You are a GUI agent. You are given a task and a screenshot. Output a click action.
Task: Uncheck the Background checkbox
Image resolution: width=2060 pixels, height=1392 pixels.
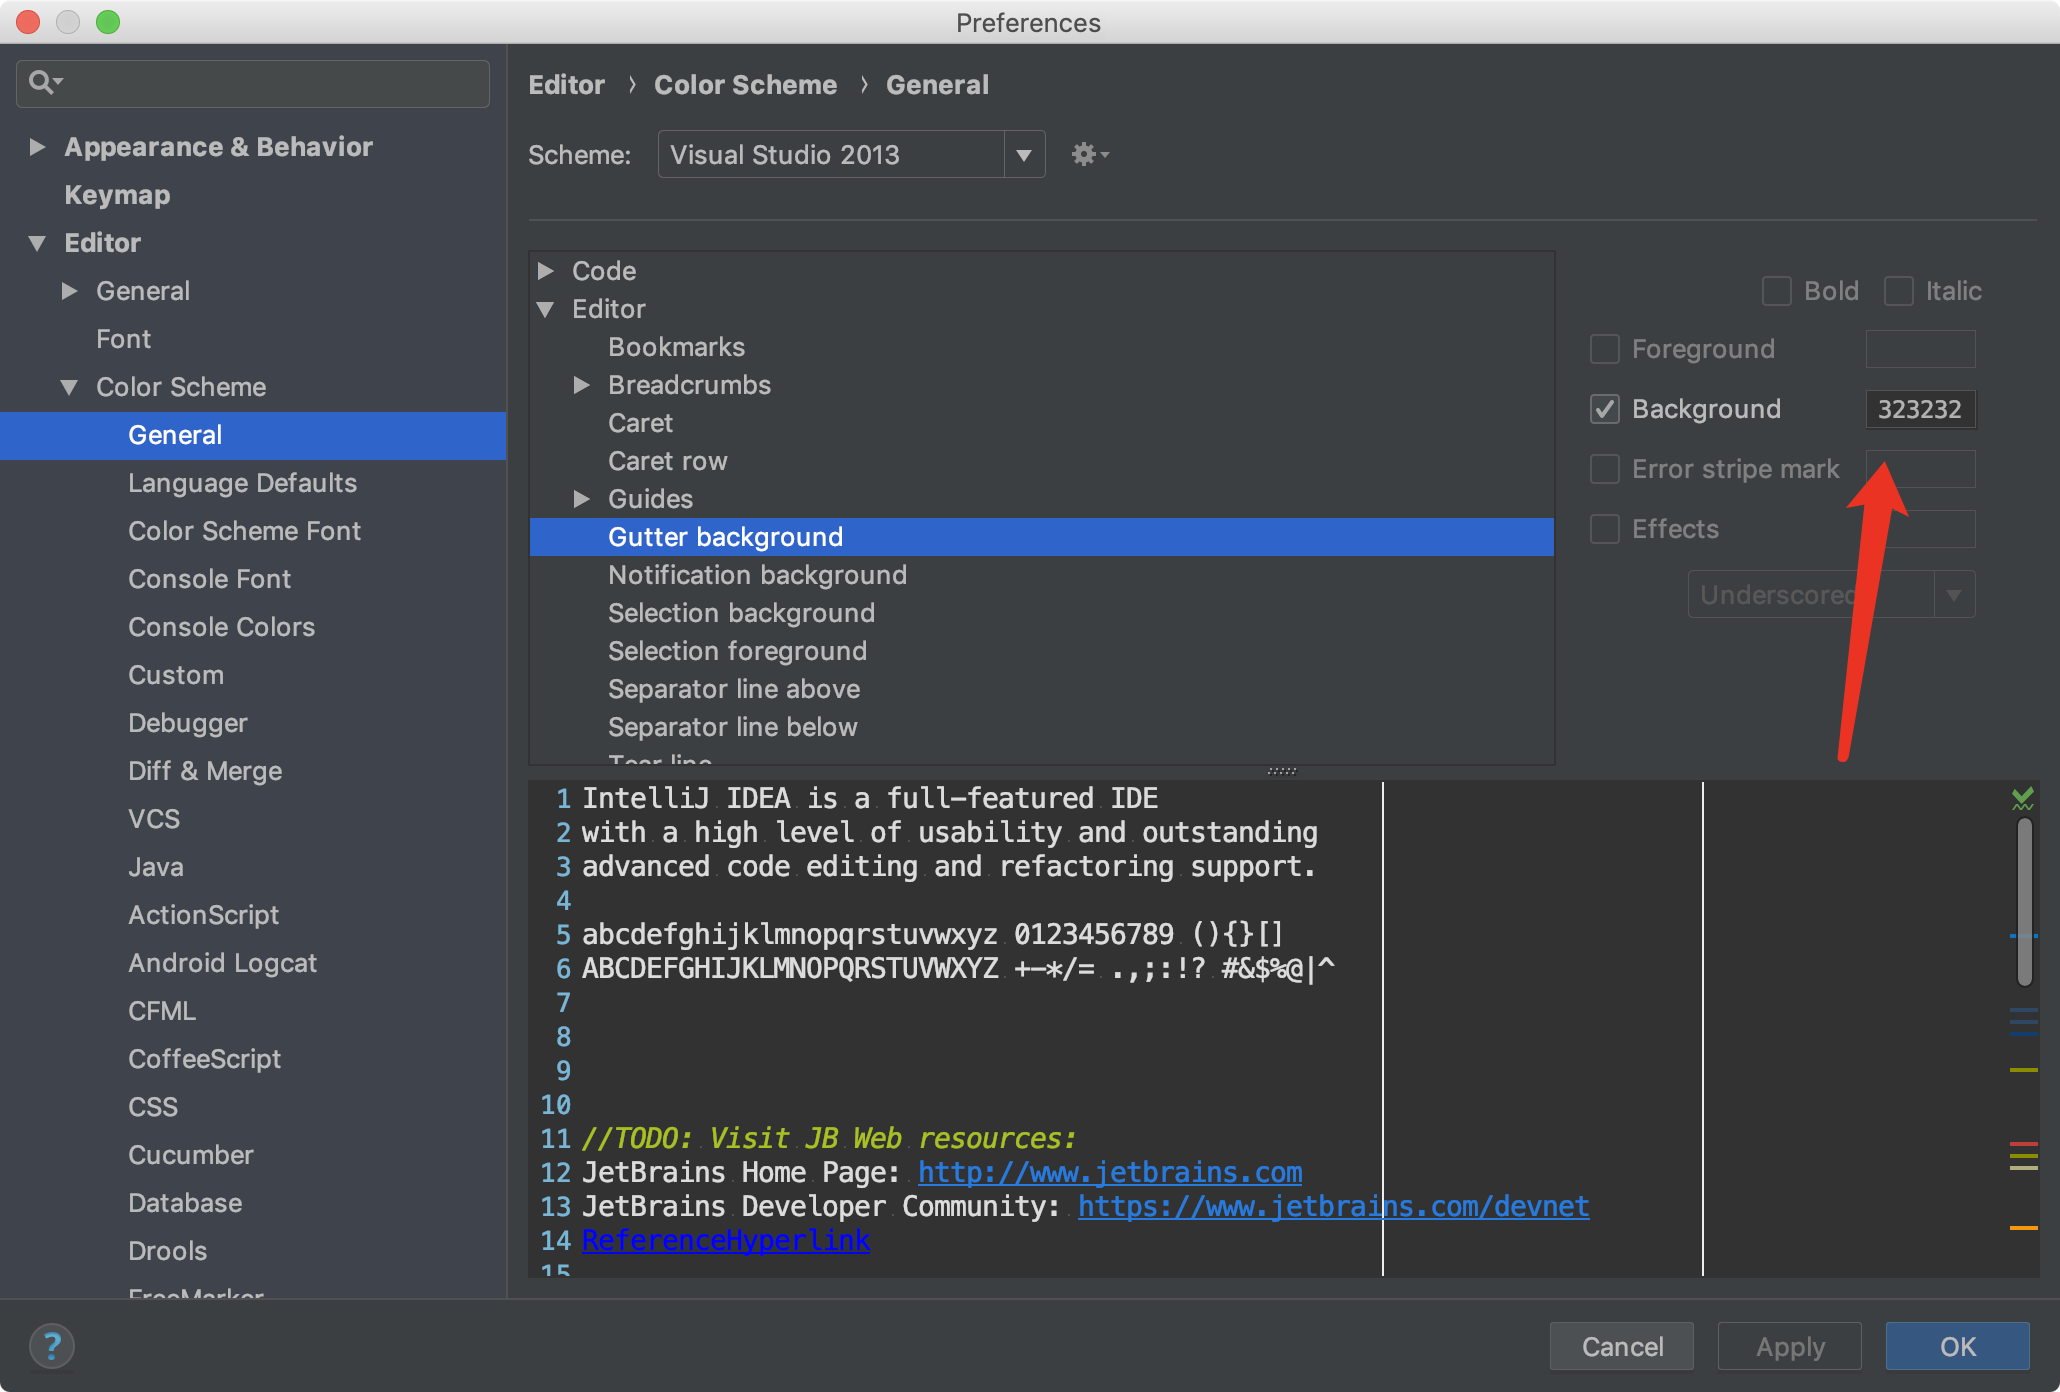(x=1605, y=409)
